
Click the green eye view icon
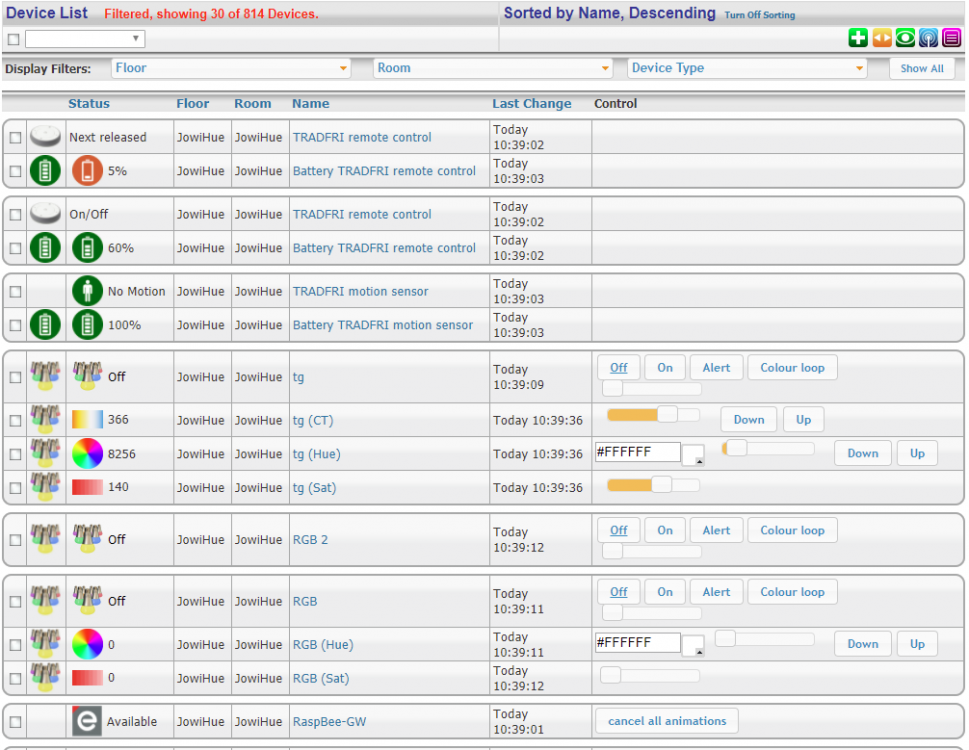coord(905,39)
